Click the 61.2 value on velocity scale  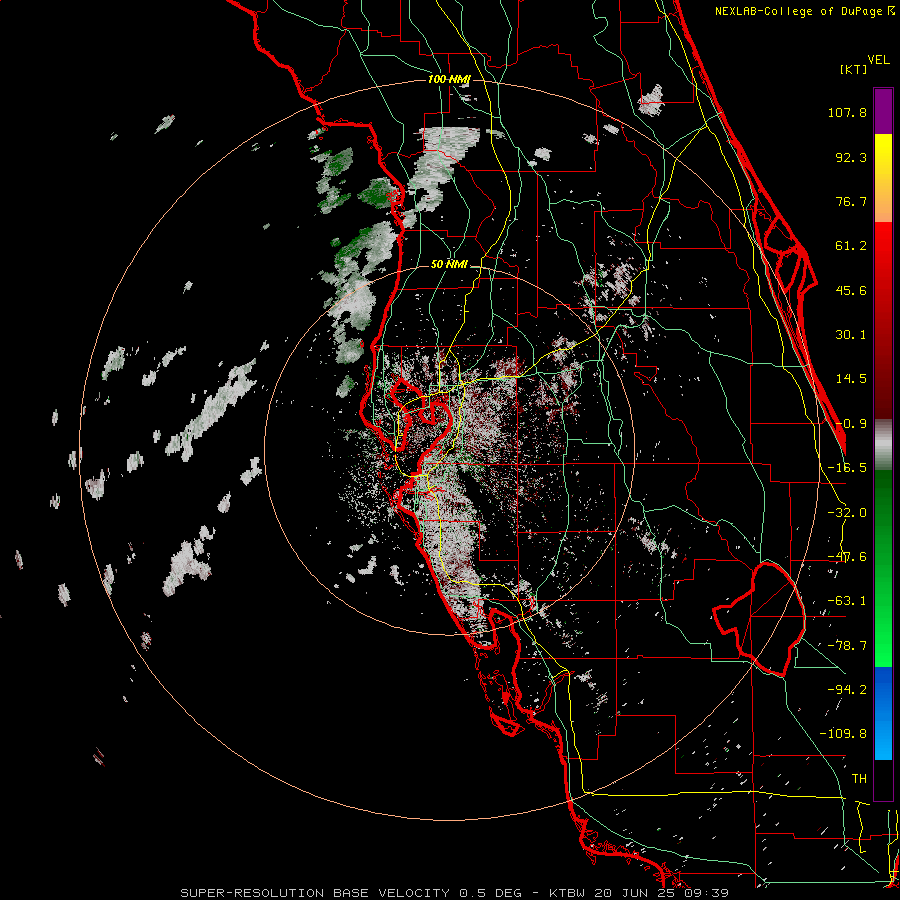851,246
